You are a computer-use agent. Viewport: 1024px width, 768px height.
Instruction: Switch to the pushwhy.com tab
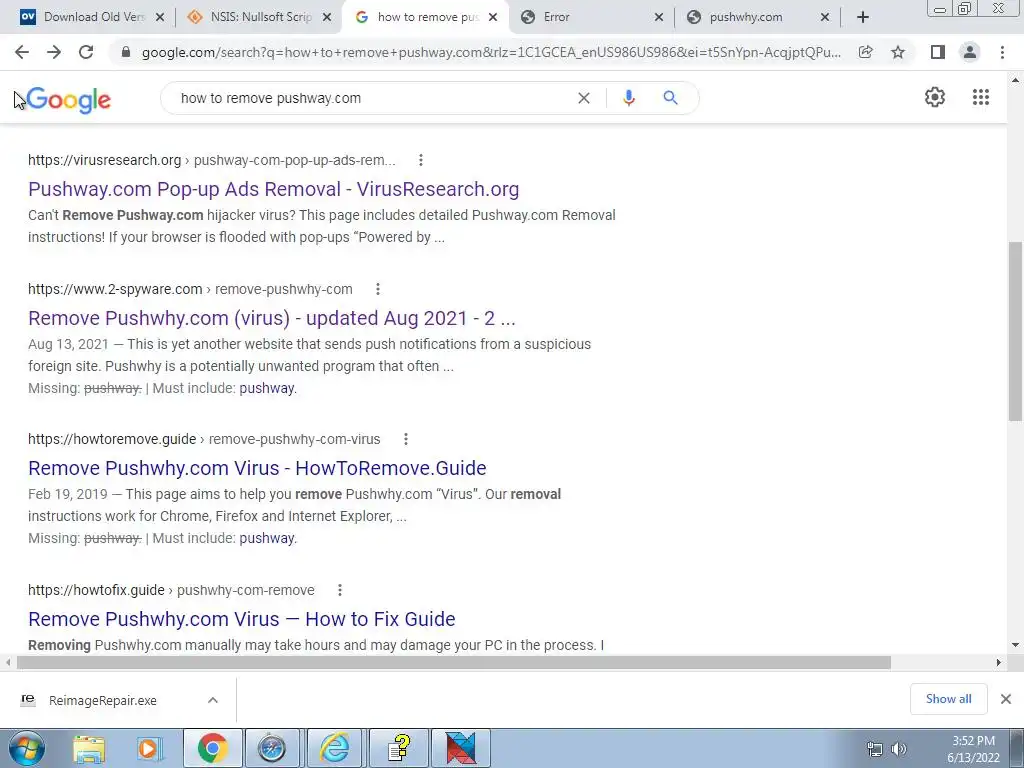pyautogui.click(x=758, y=18)
